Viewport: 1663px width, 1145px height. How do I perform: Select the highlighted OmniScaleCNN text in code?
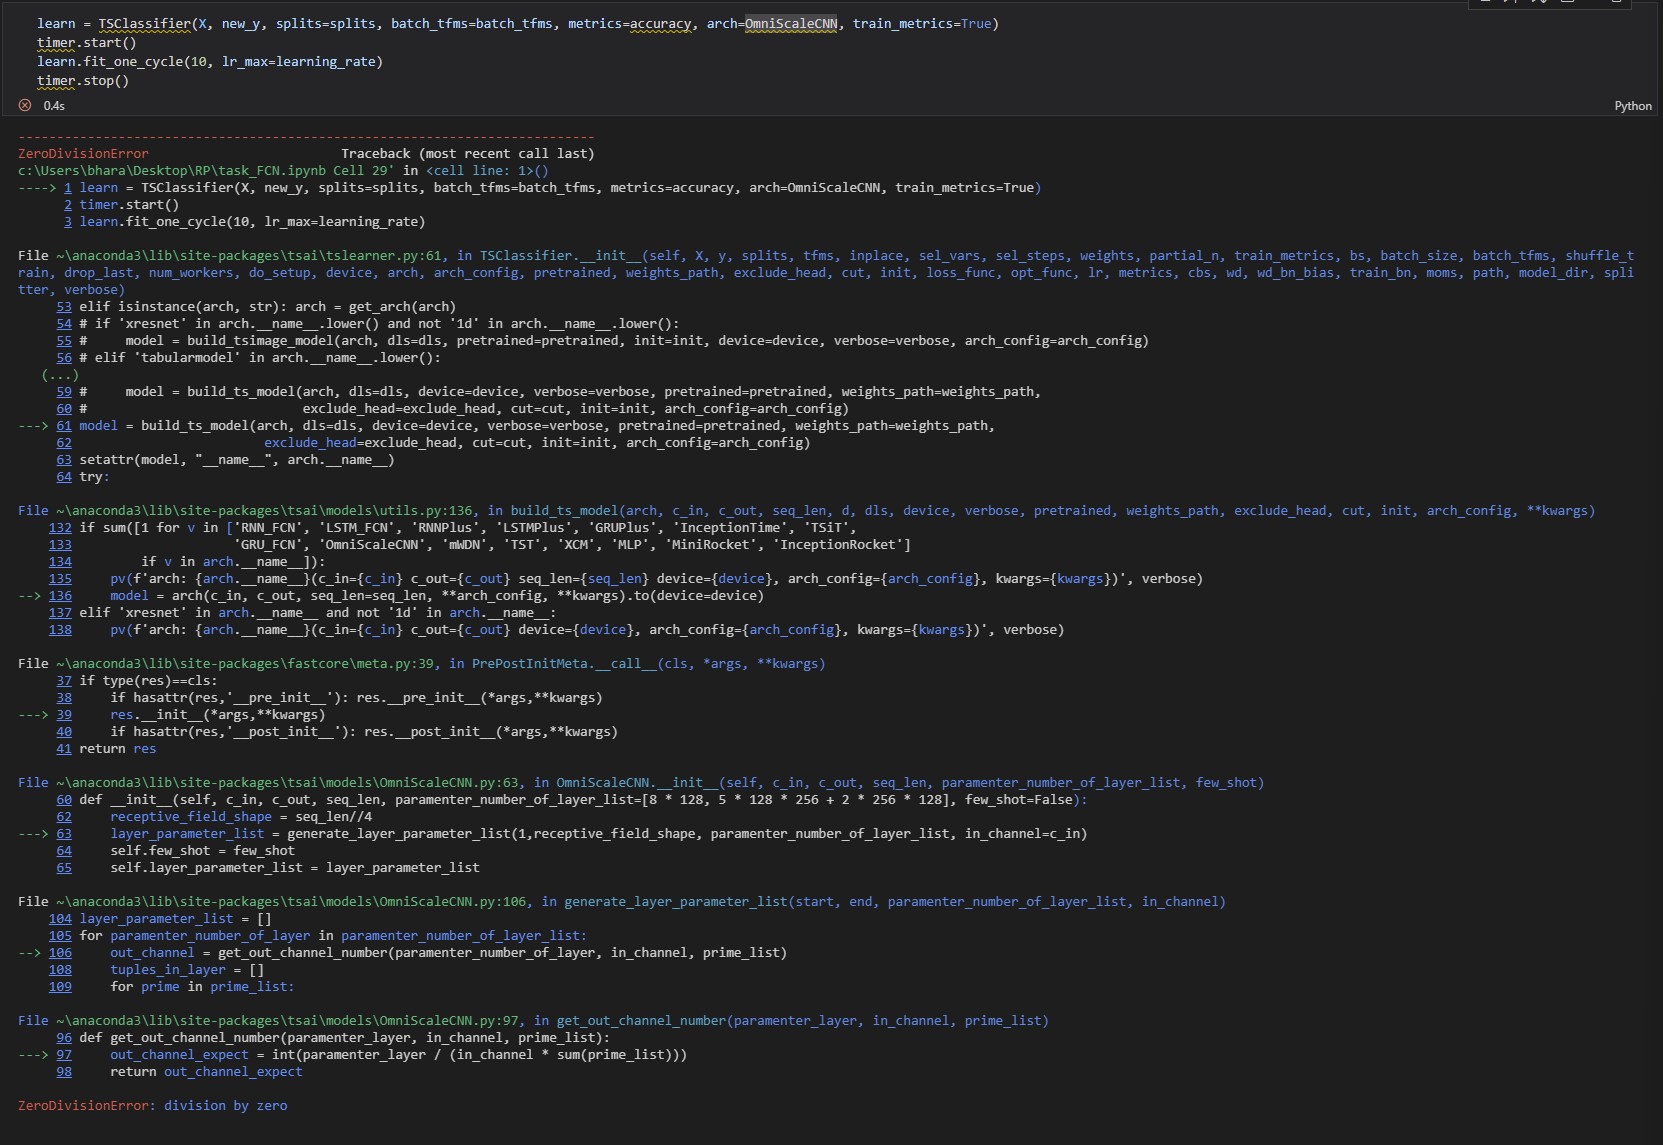click(x=790, y=23)
